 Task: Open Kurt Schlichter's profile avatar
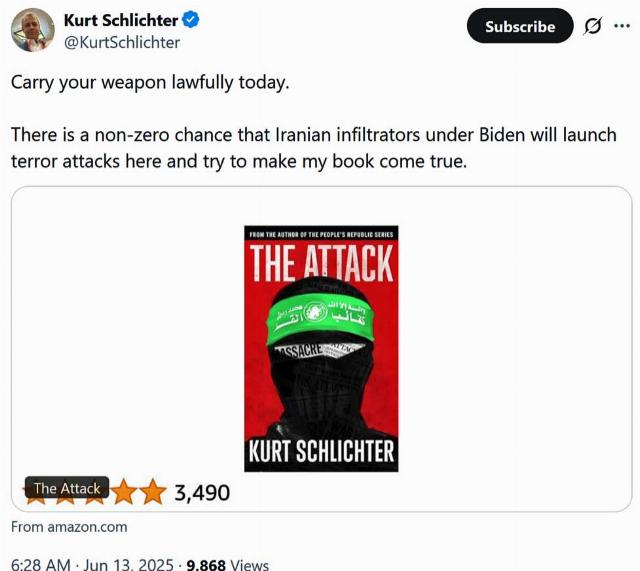coord(32,30)
